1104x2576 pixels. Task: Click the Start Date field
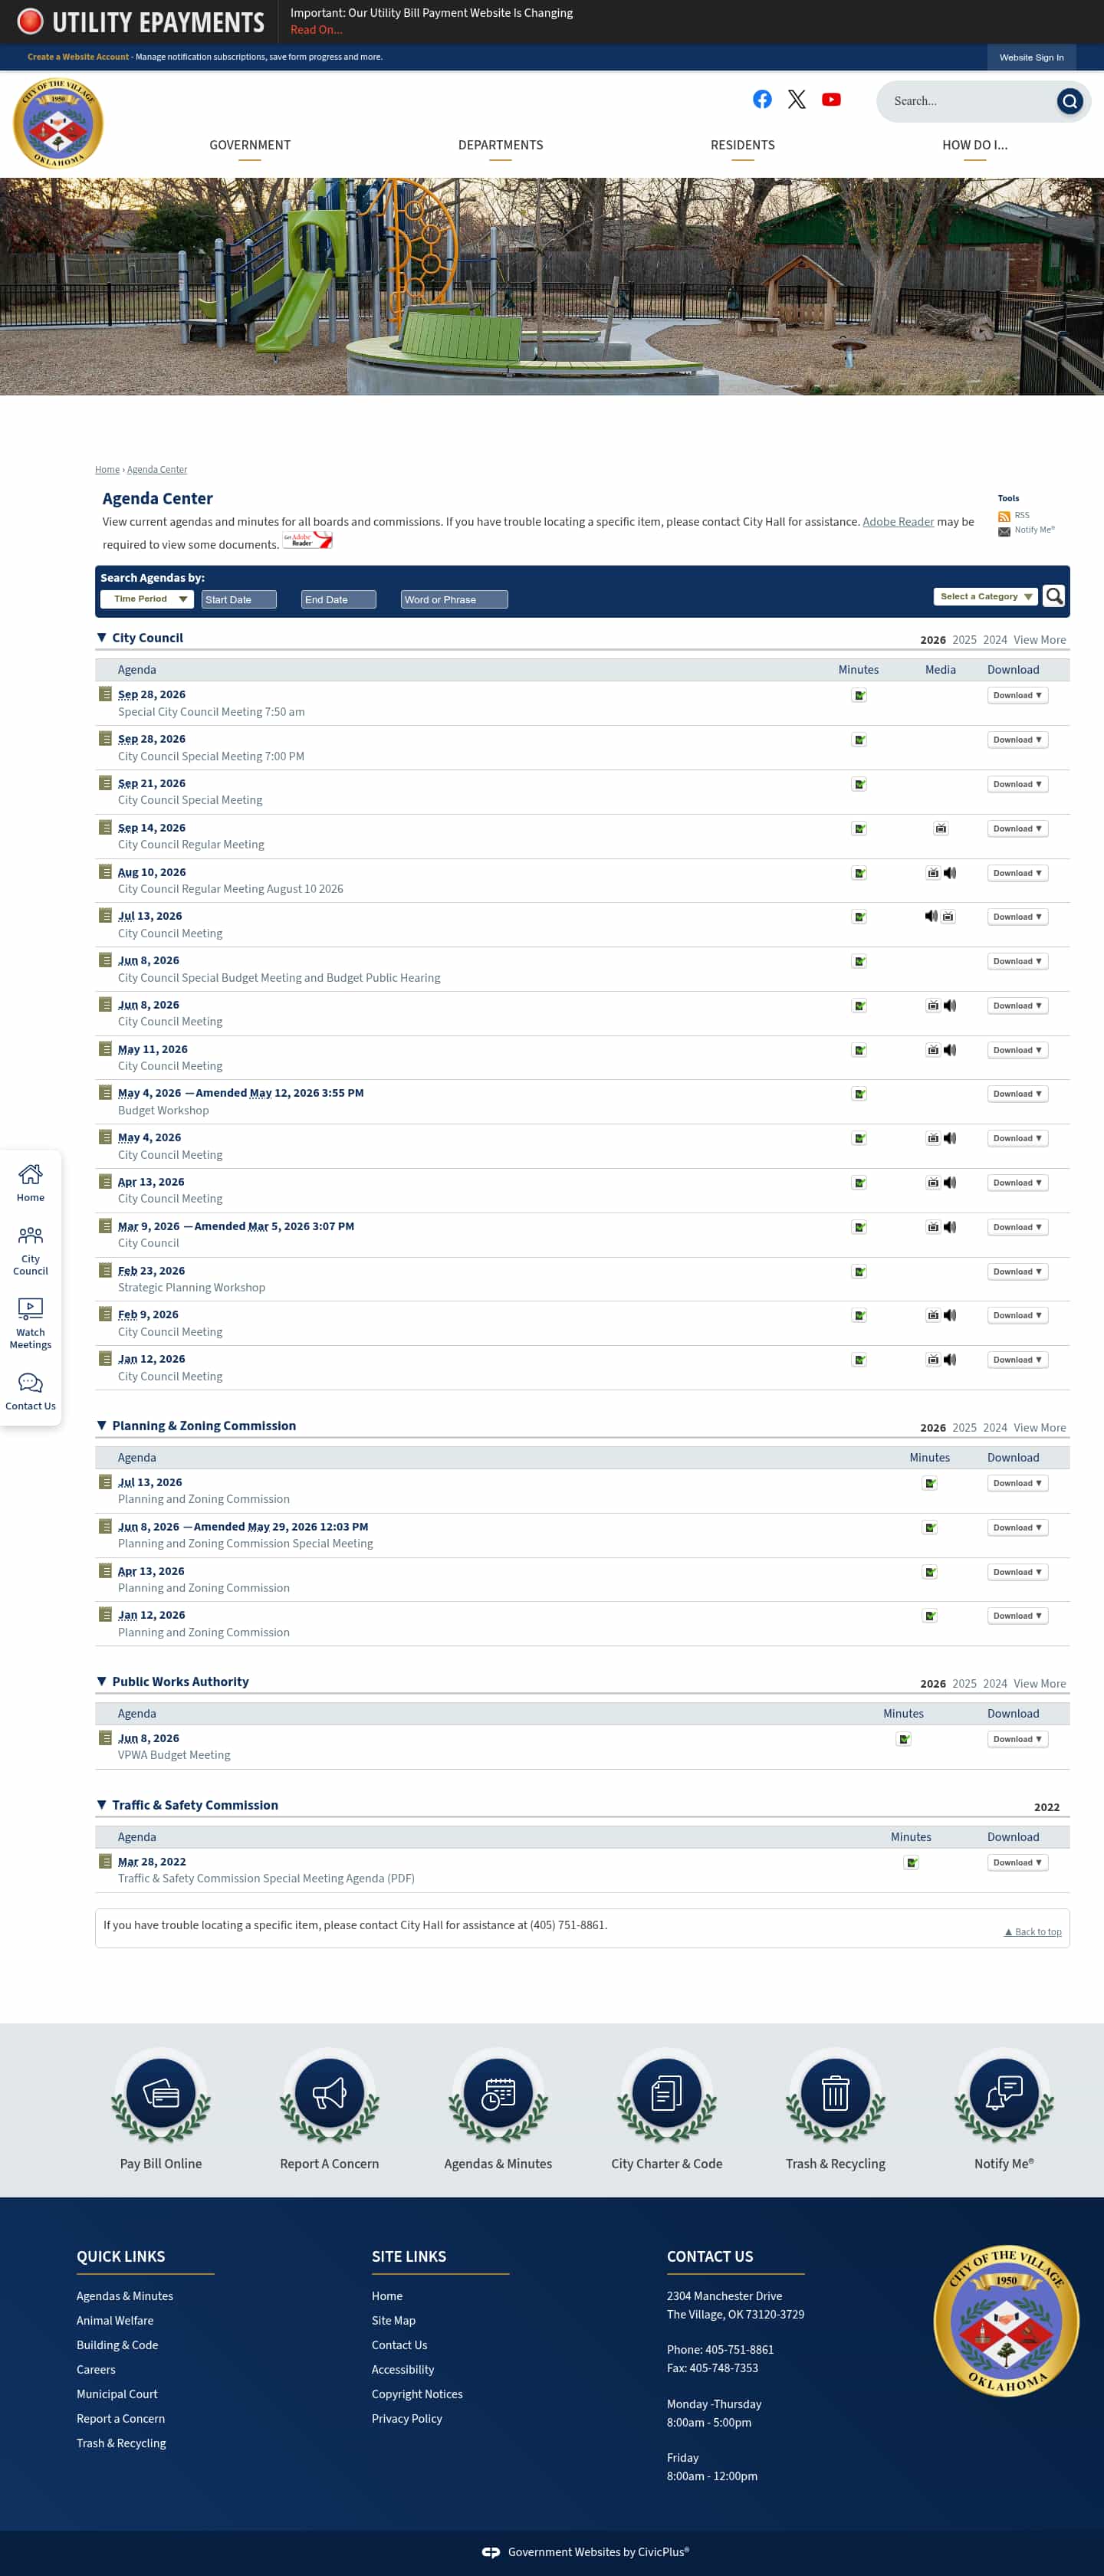pos(239,599)
